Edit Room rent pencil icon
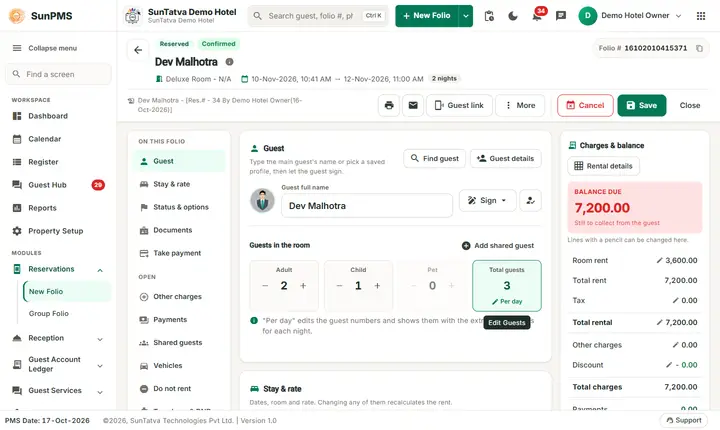Image resolution: width=720 pixels, height=430 pixels. coord(659,260)
